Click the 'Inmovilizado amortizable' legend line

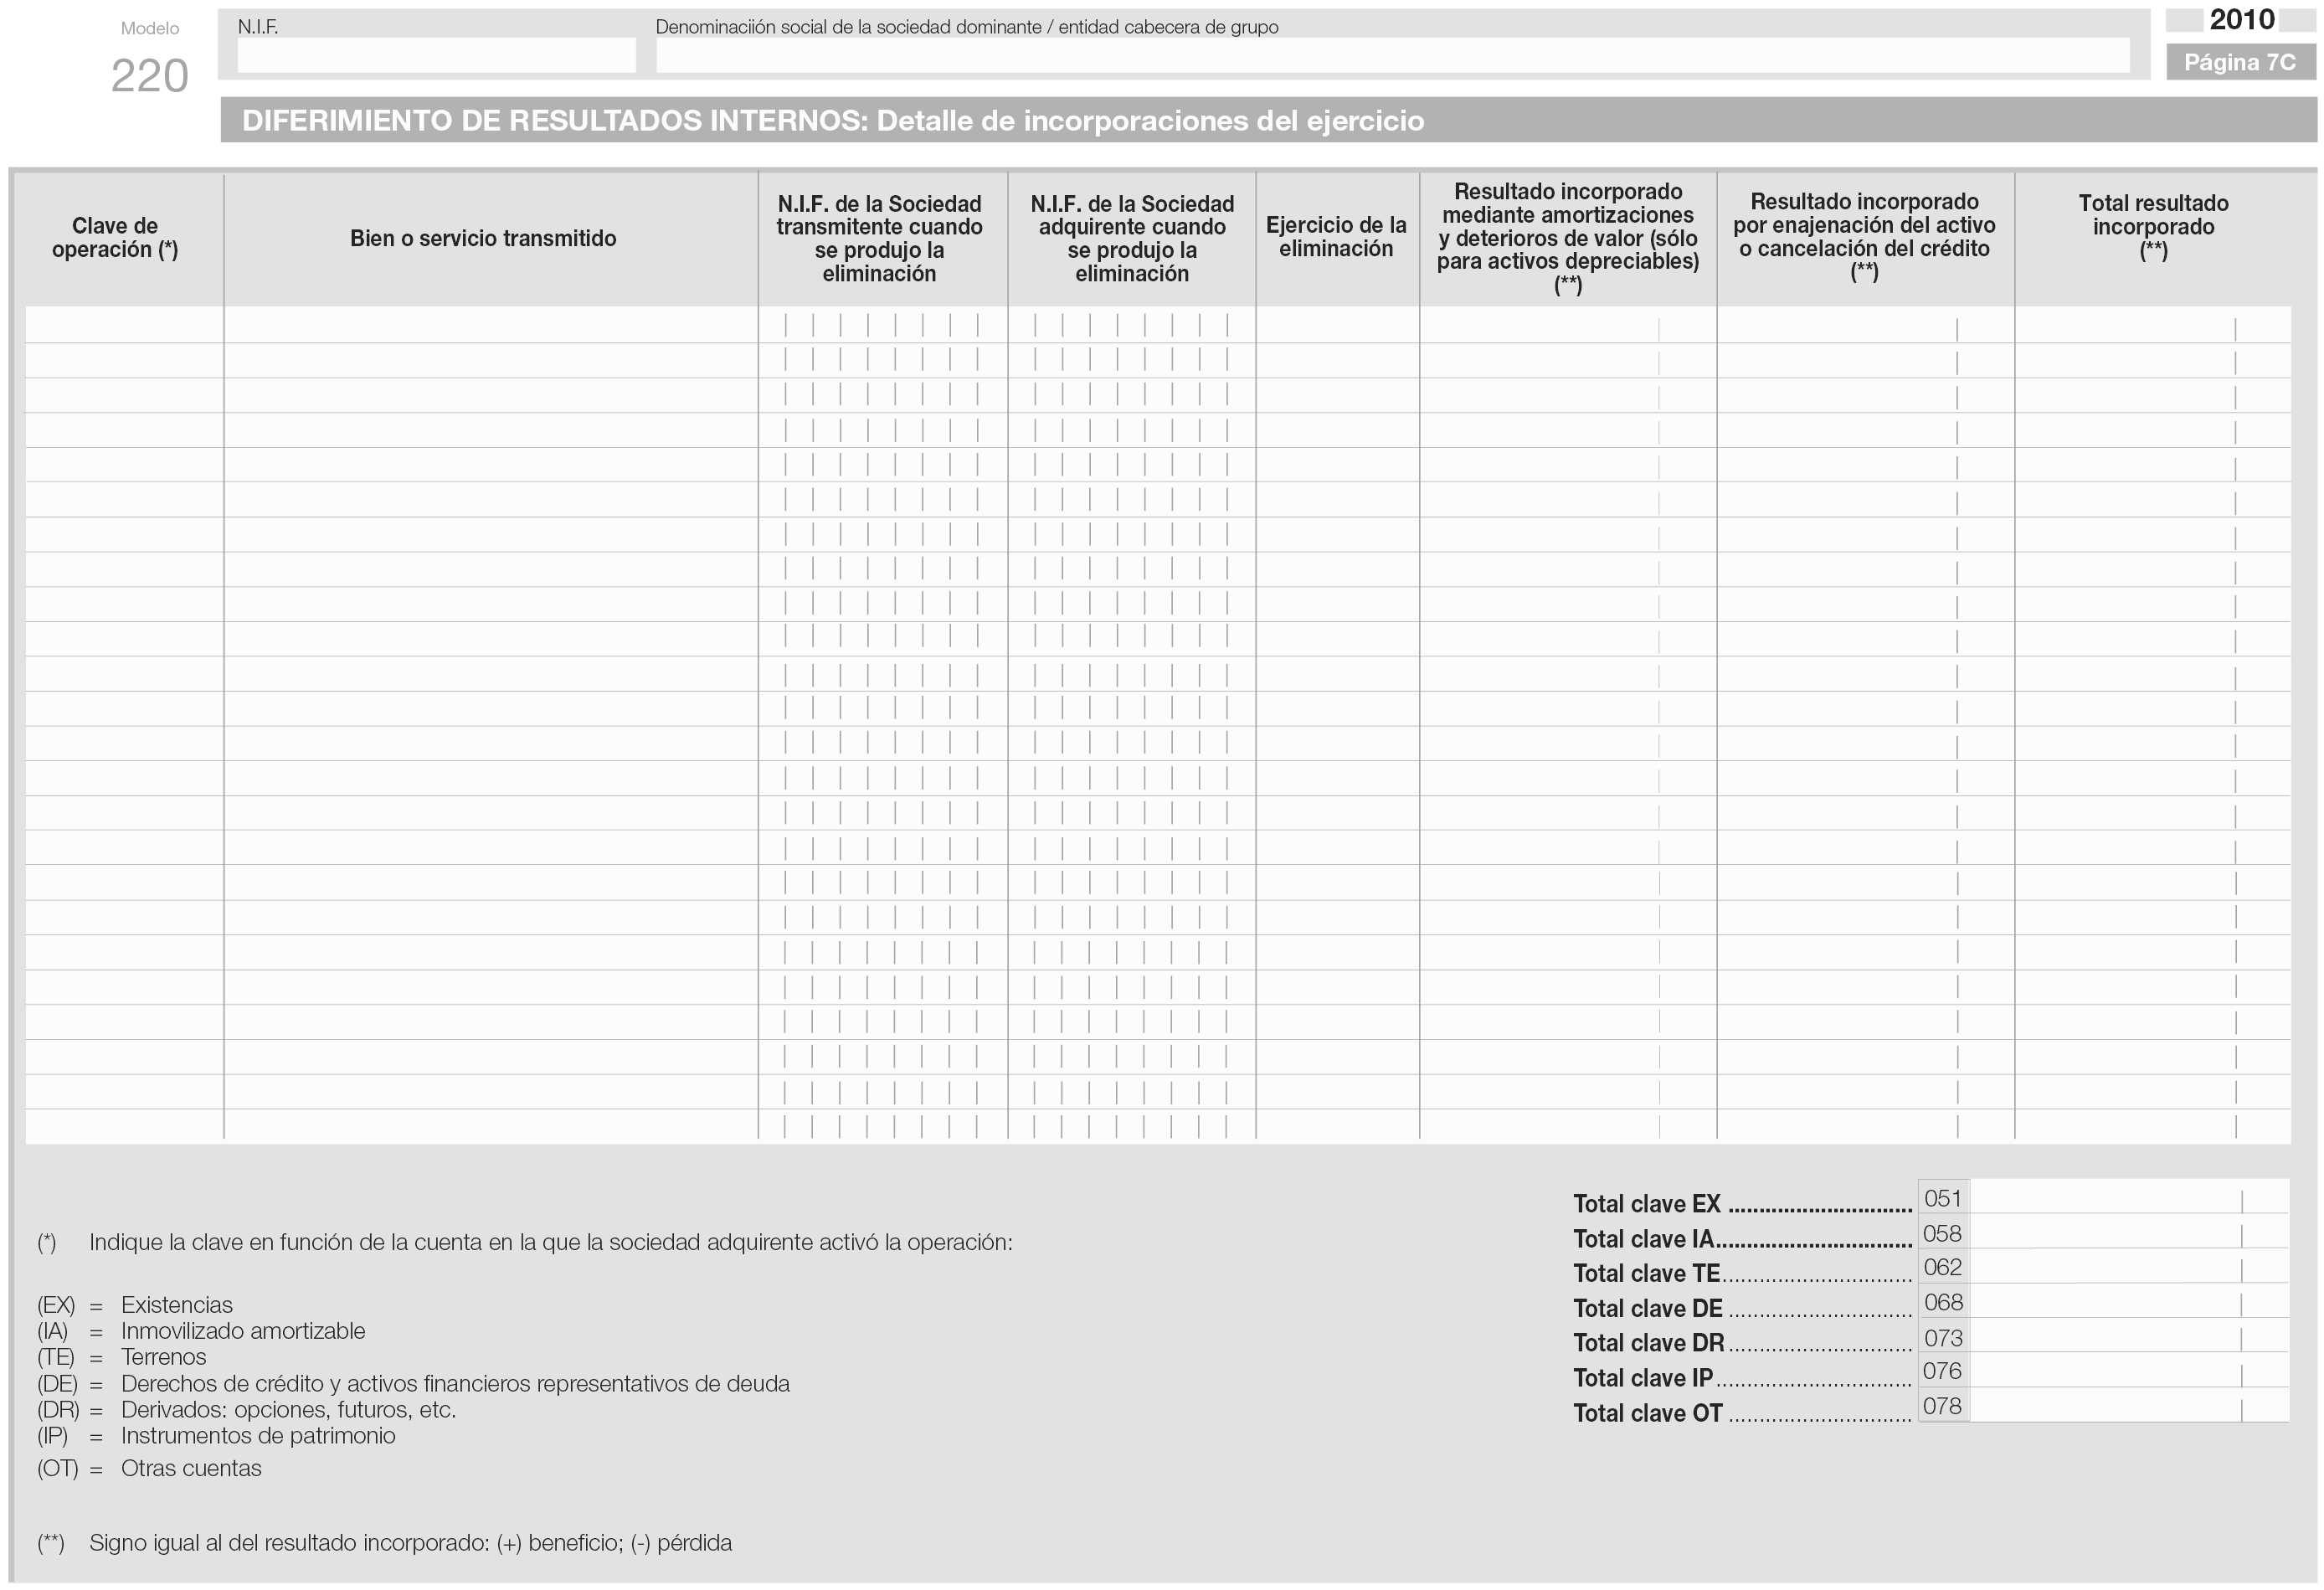coord(201,1331)
